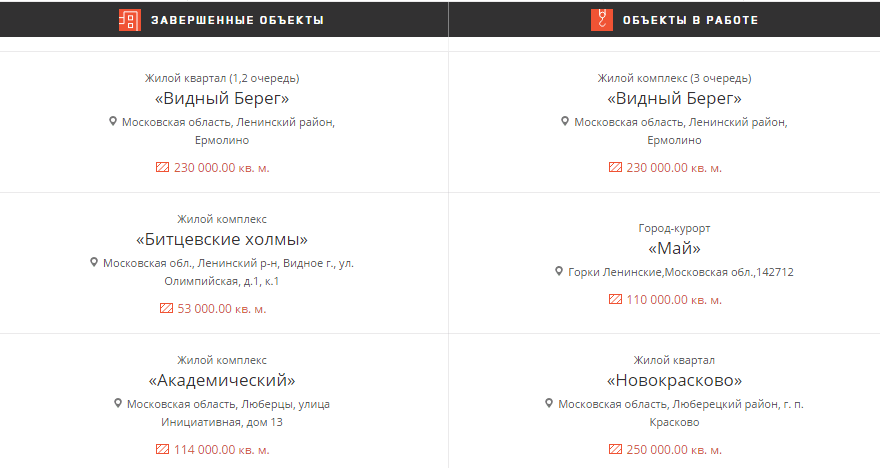Screen dimensions: 880x468
Task: Click the map pin for Академический address
Action: click(118, 403)
